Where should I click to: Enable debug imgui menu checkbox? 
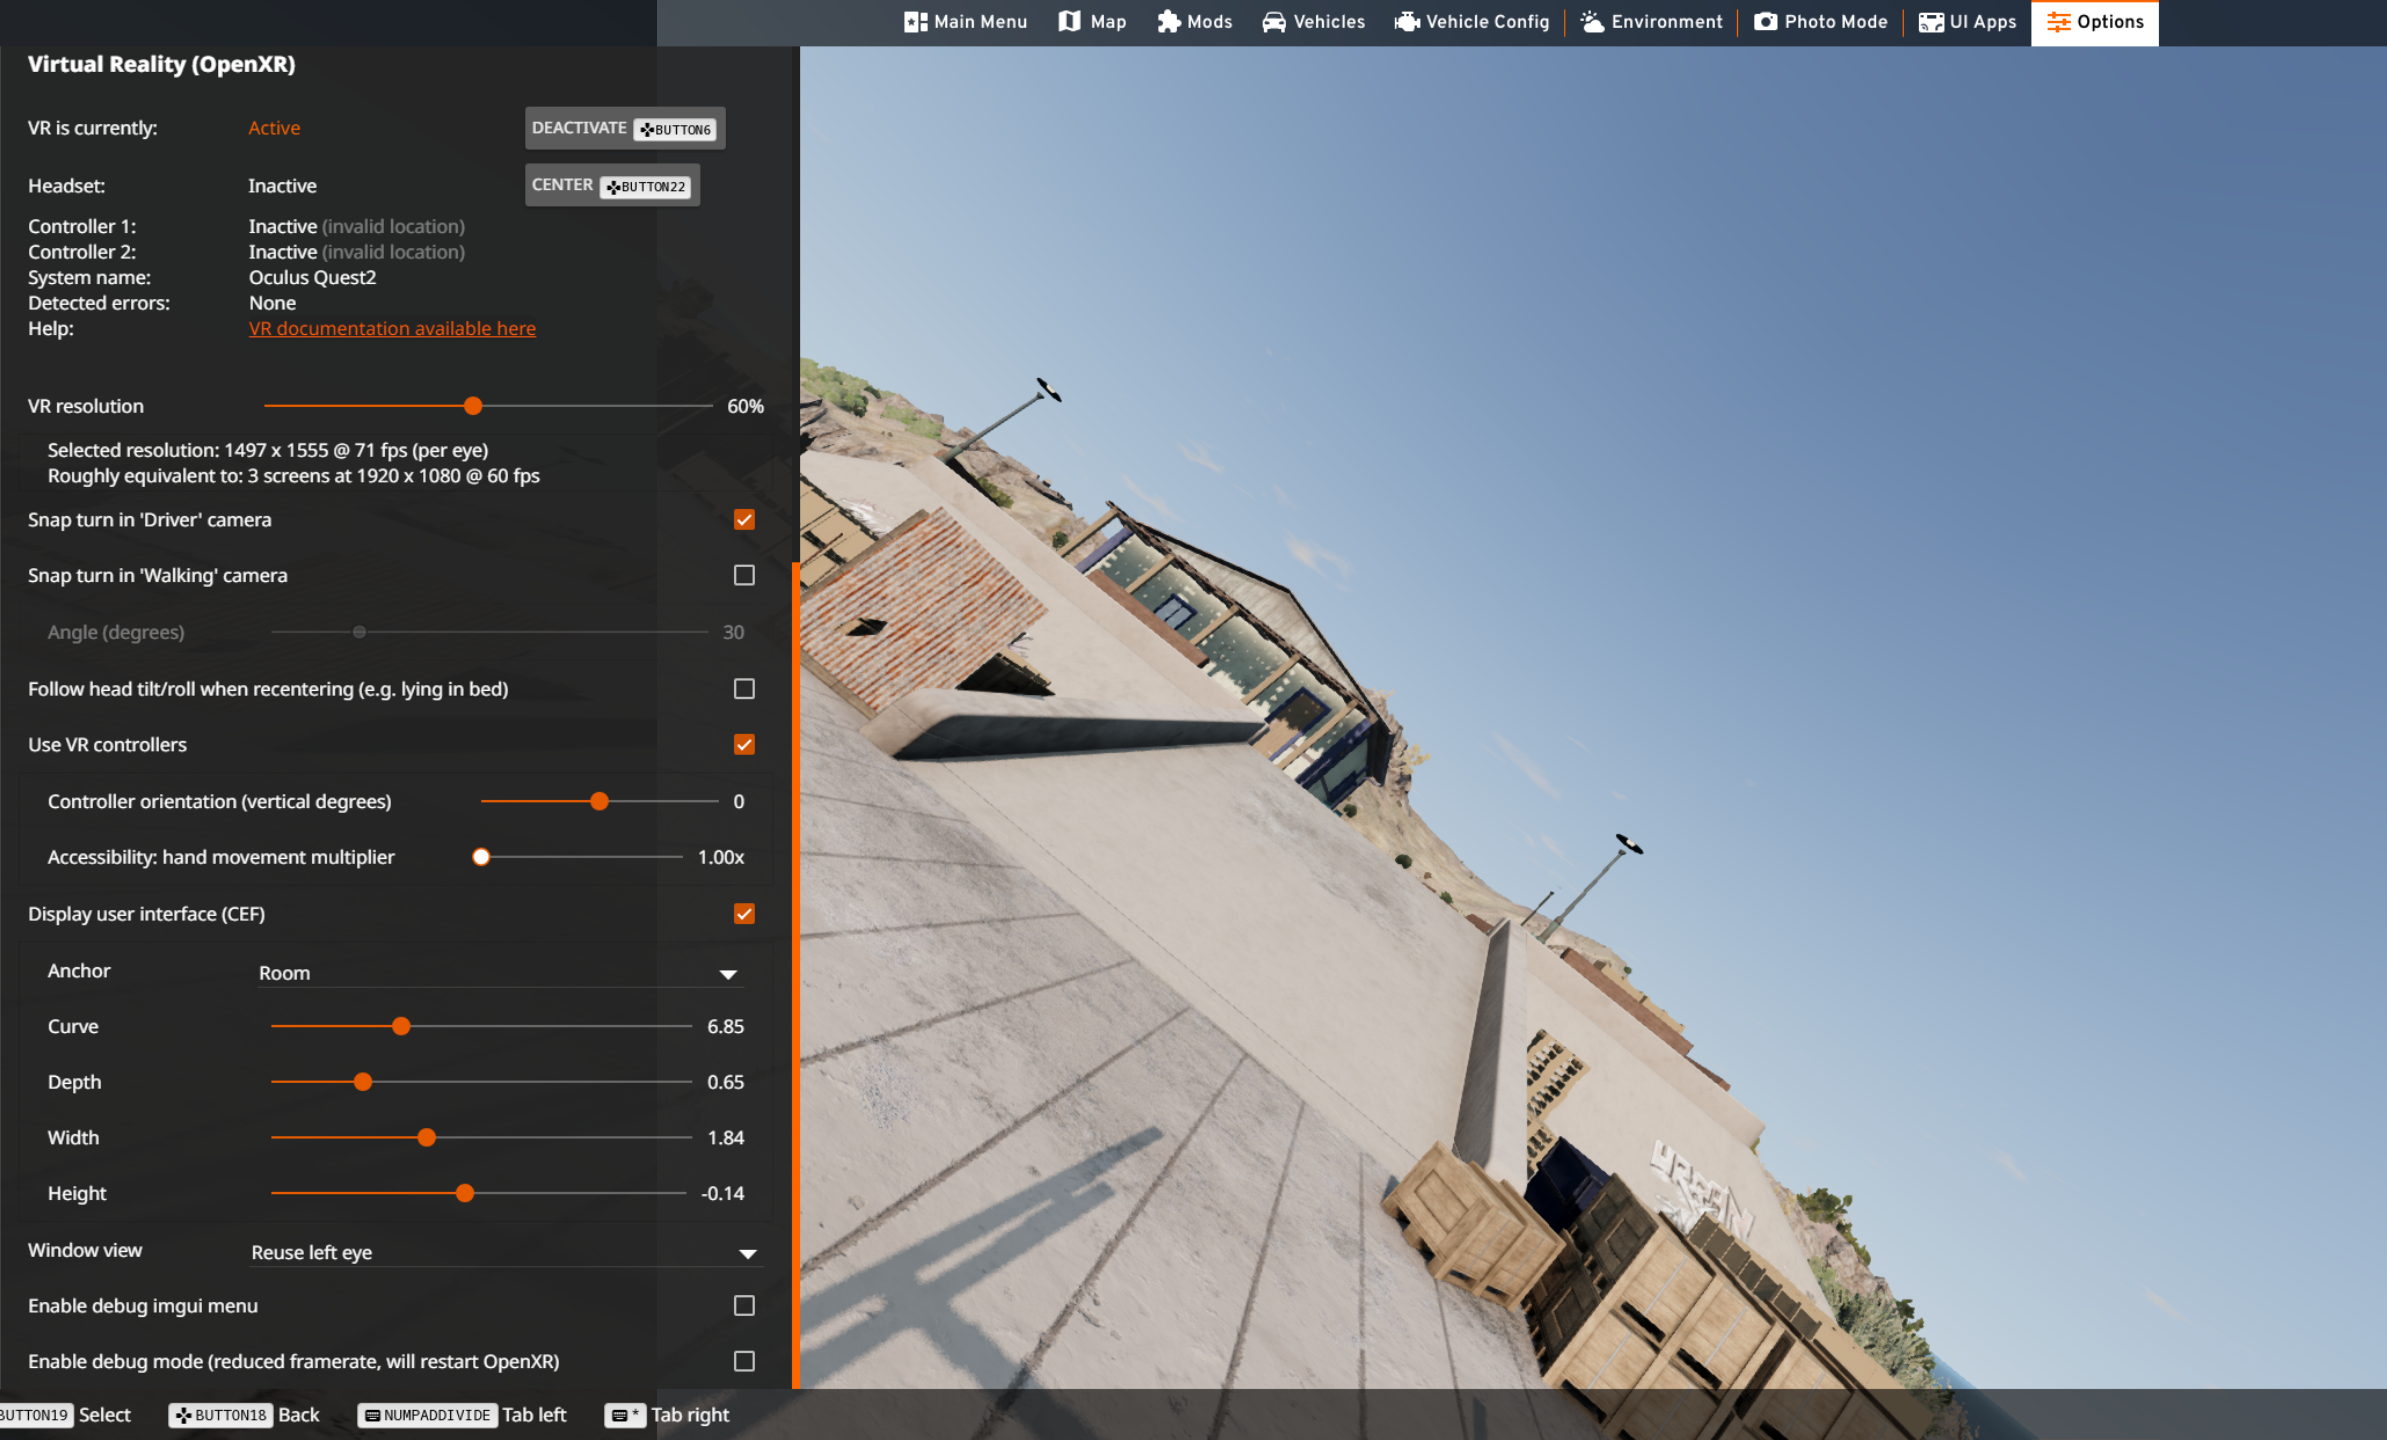(x=744, y=1305)
